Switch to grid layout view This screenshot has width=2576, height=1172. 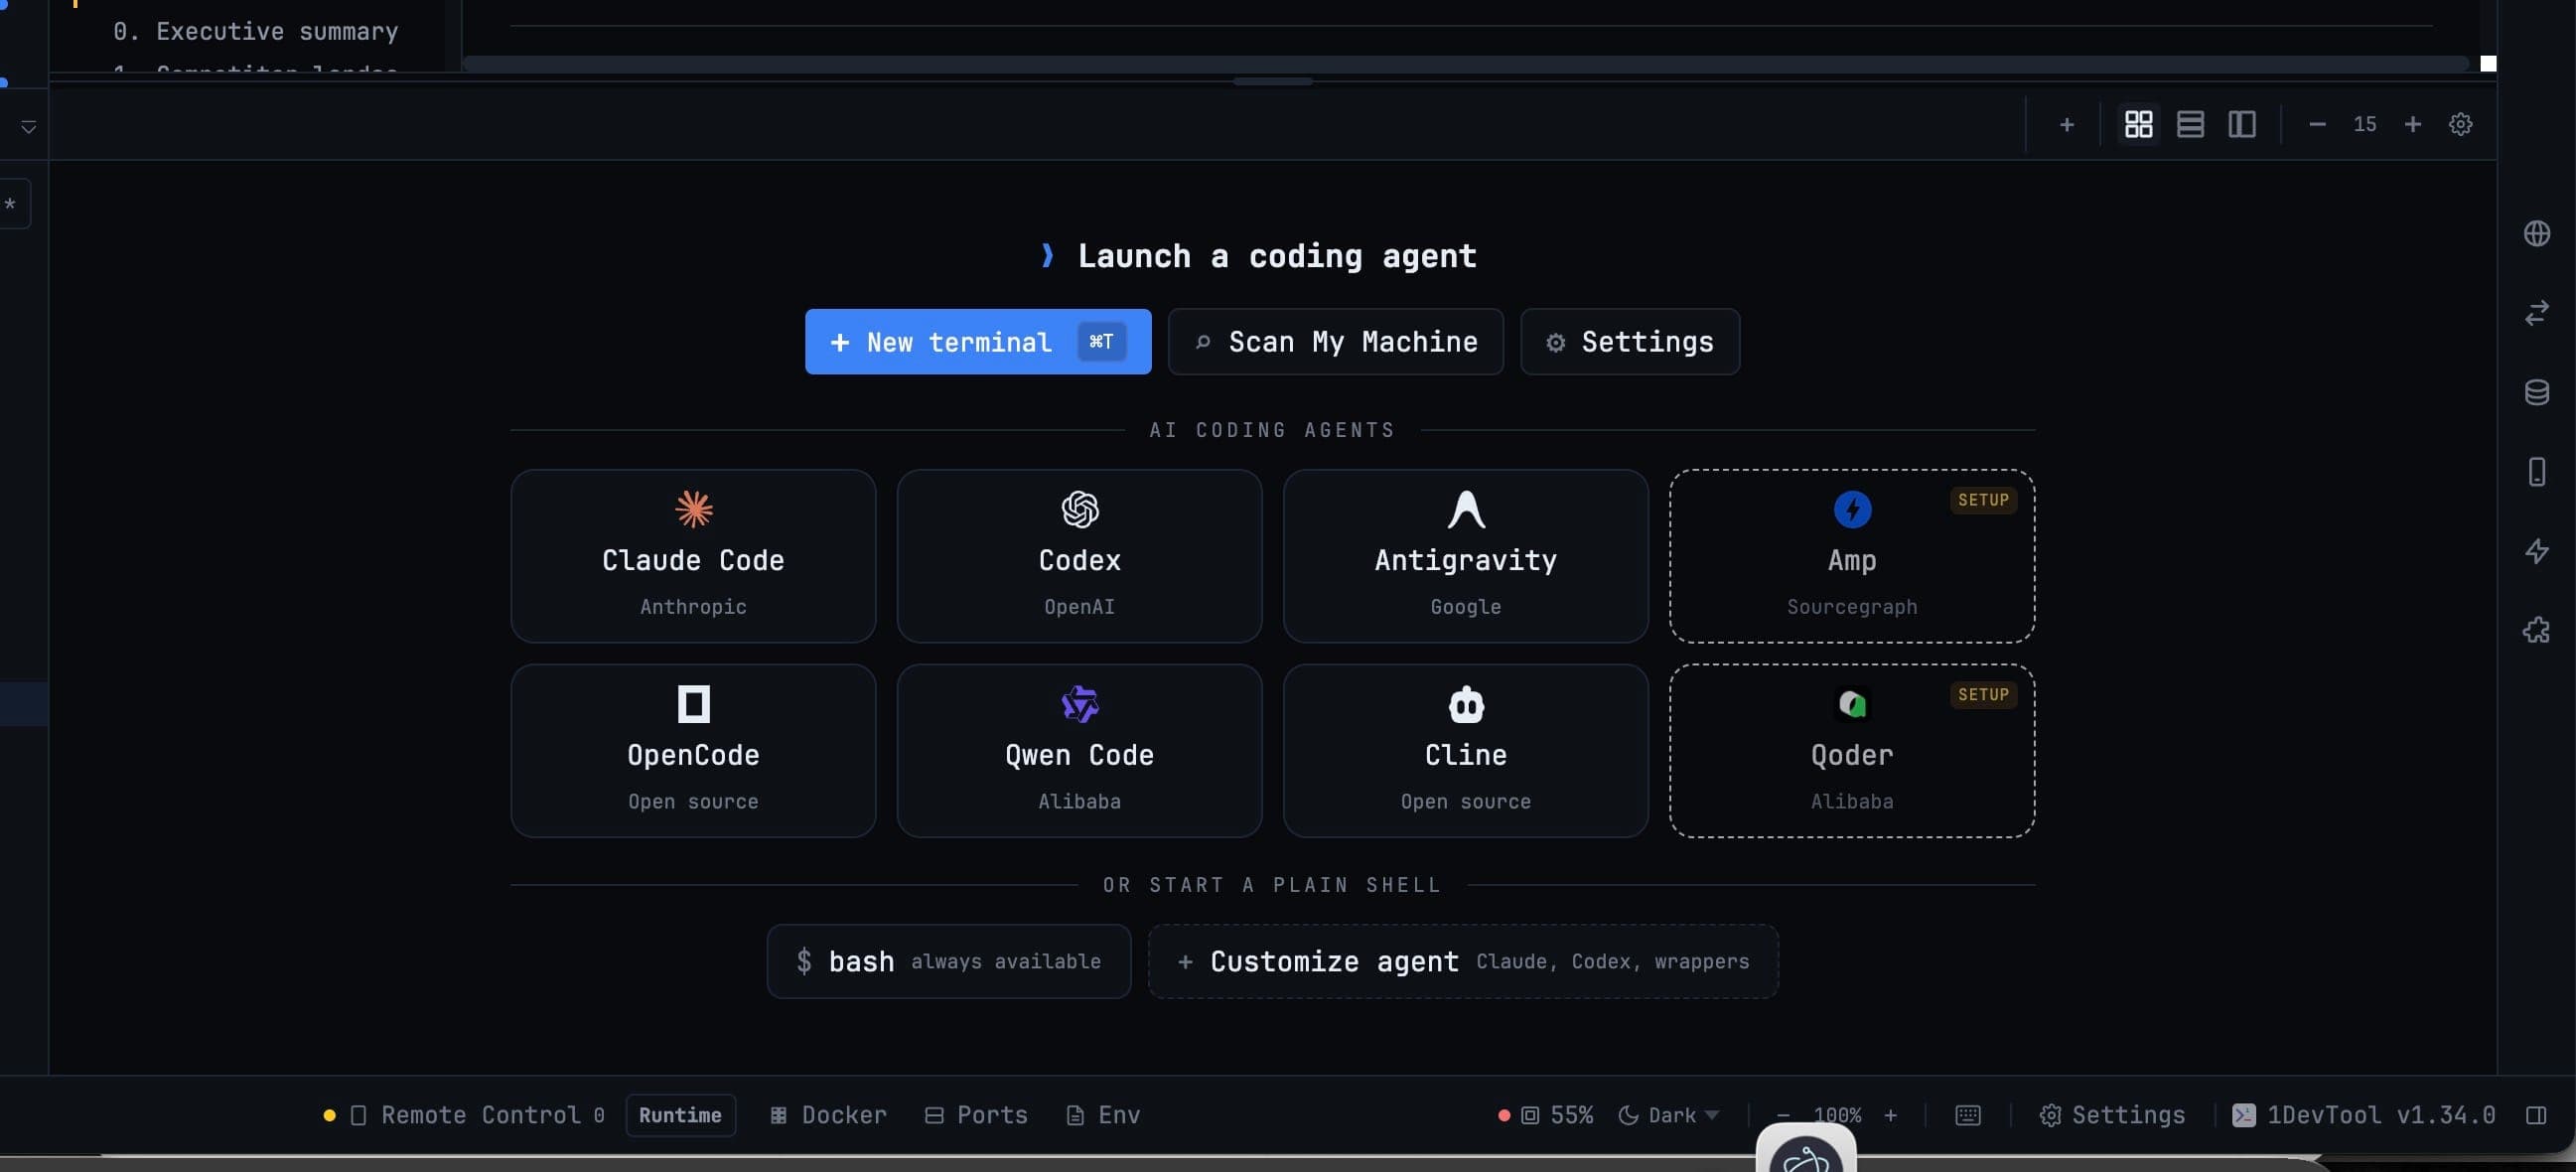coord(2138,125)
